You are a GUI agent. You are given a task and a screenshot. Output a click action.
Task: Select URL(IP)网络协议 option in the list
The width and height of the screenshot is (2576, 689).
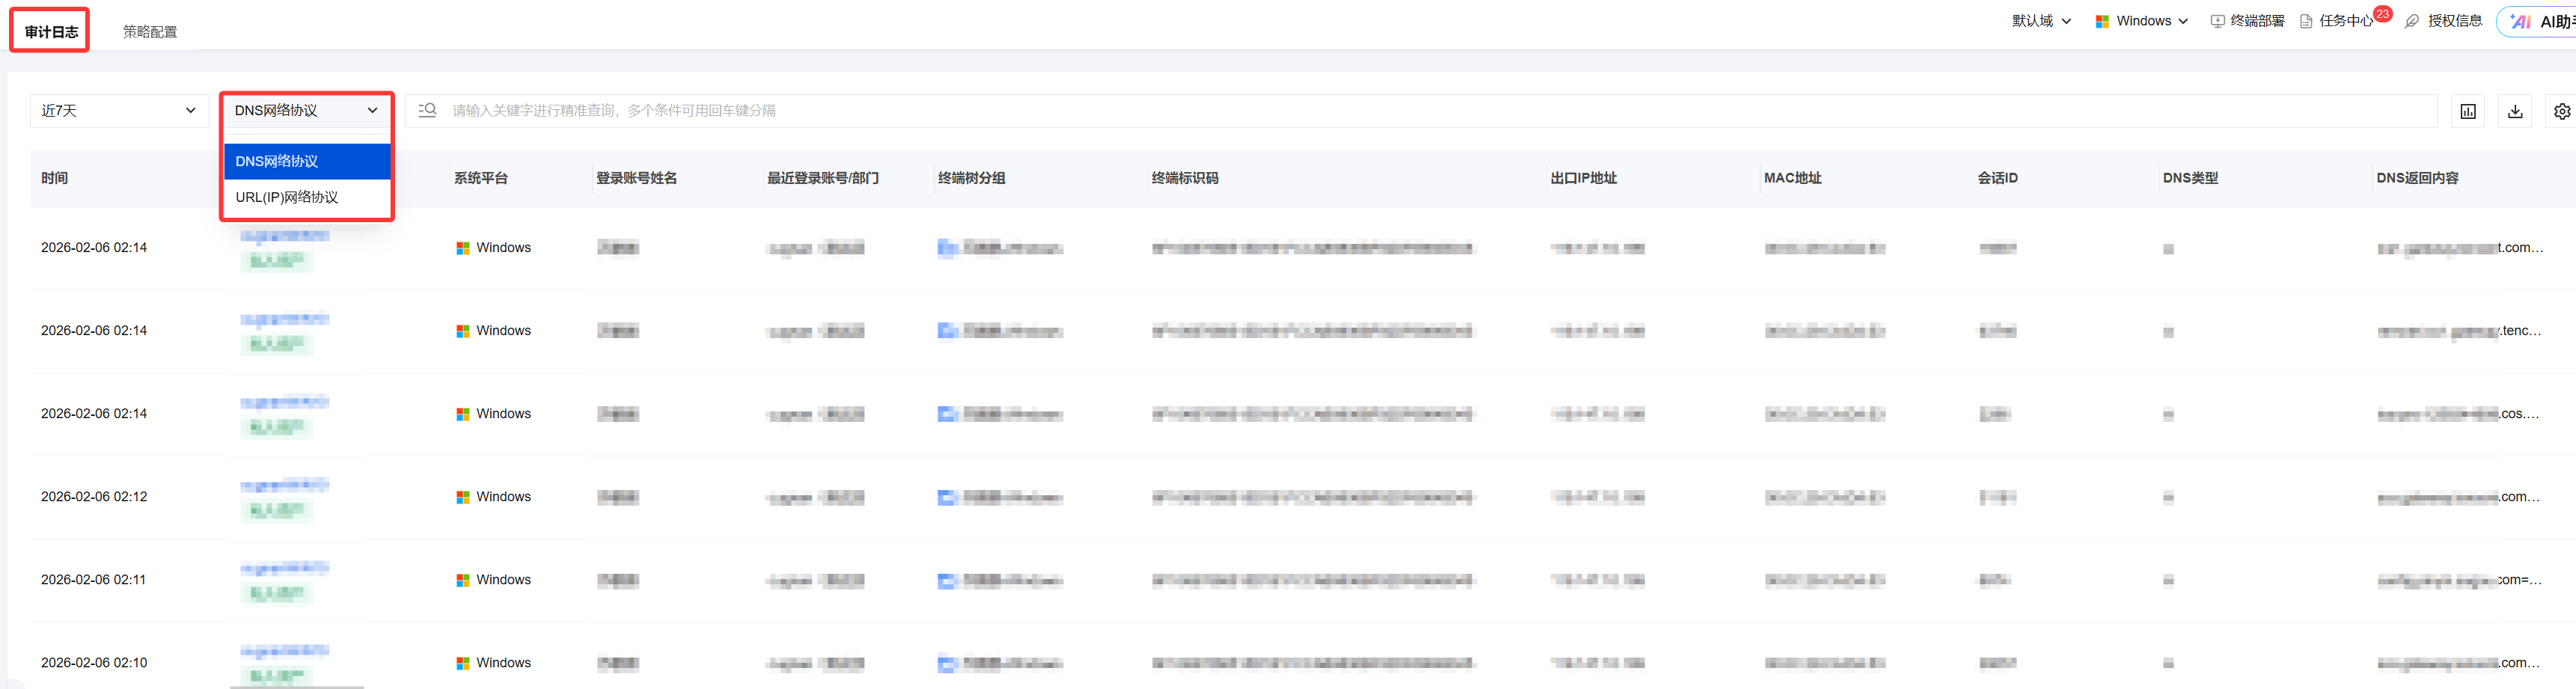[x=307, y=197]
